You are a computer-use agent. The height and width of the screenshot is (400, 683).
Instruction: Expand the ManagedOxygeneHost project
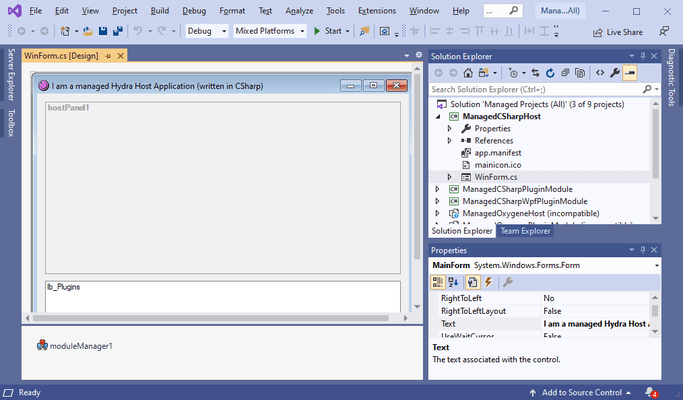pyautogui.click(x=438, y=214)
